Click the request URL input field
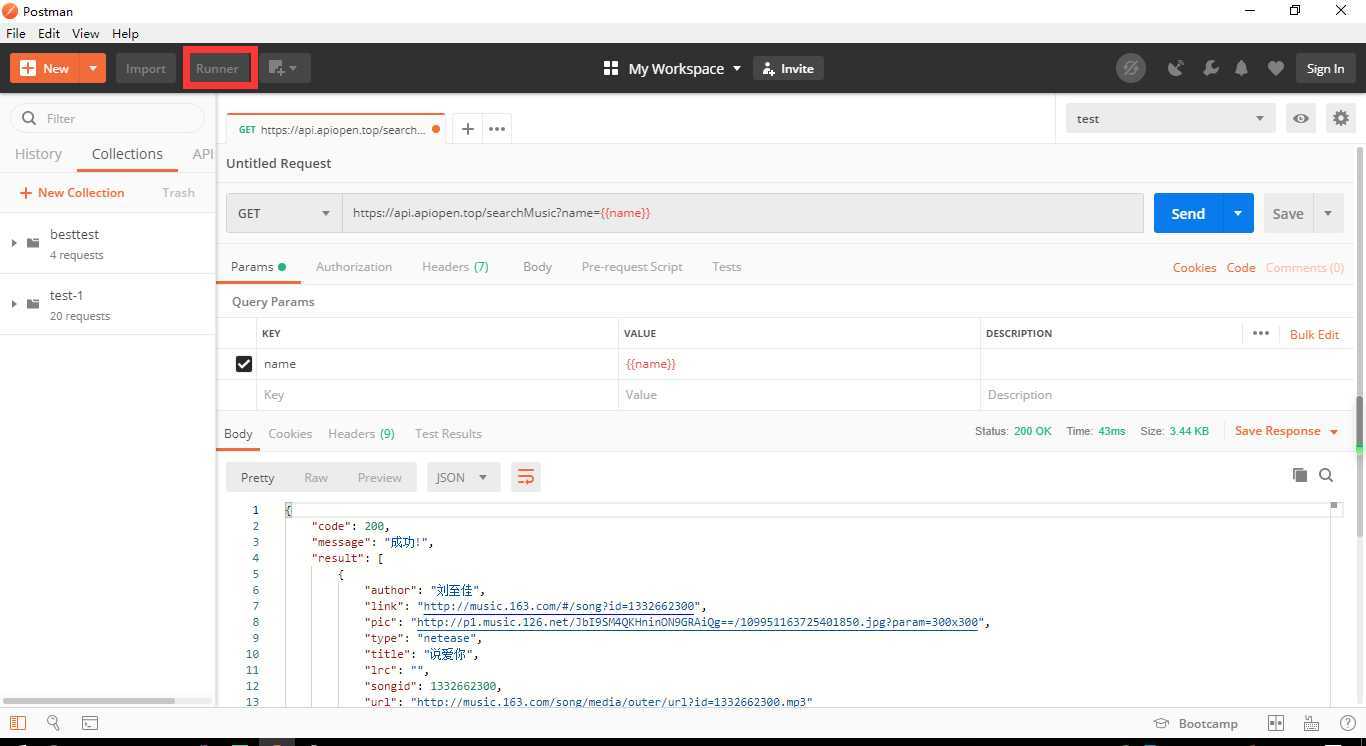This screenshot has height=746, width=1366. (x=743, y=213)
